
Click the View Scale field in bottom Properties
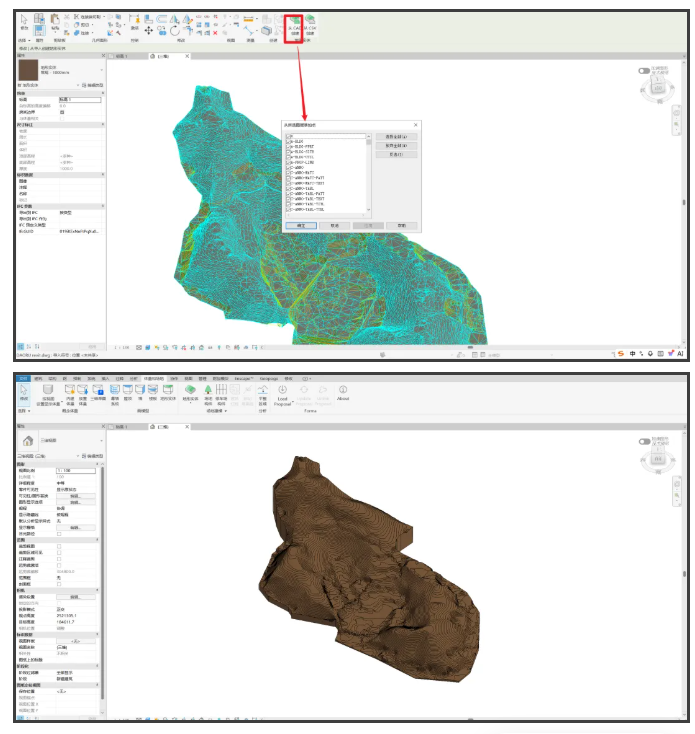[x=76, y=470]
